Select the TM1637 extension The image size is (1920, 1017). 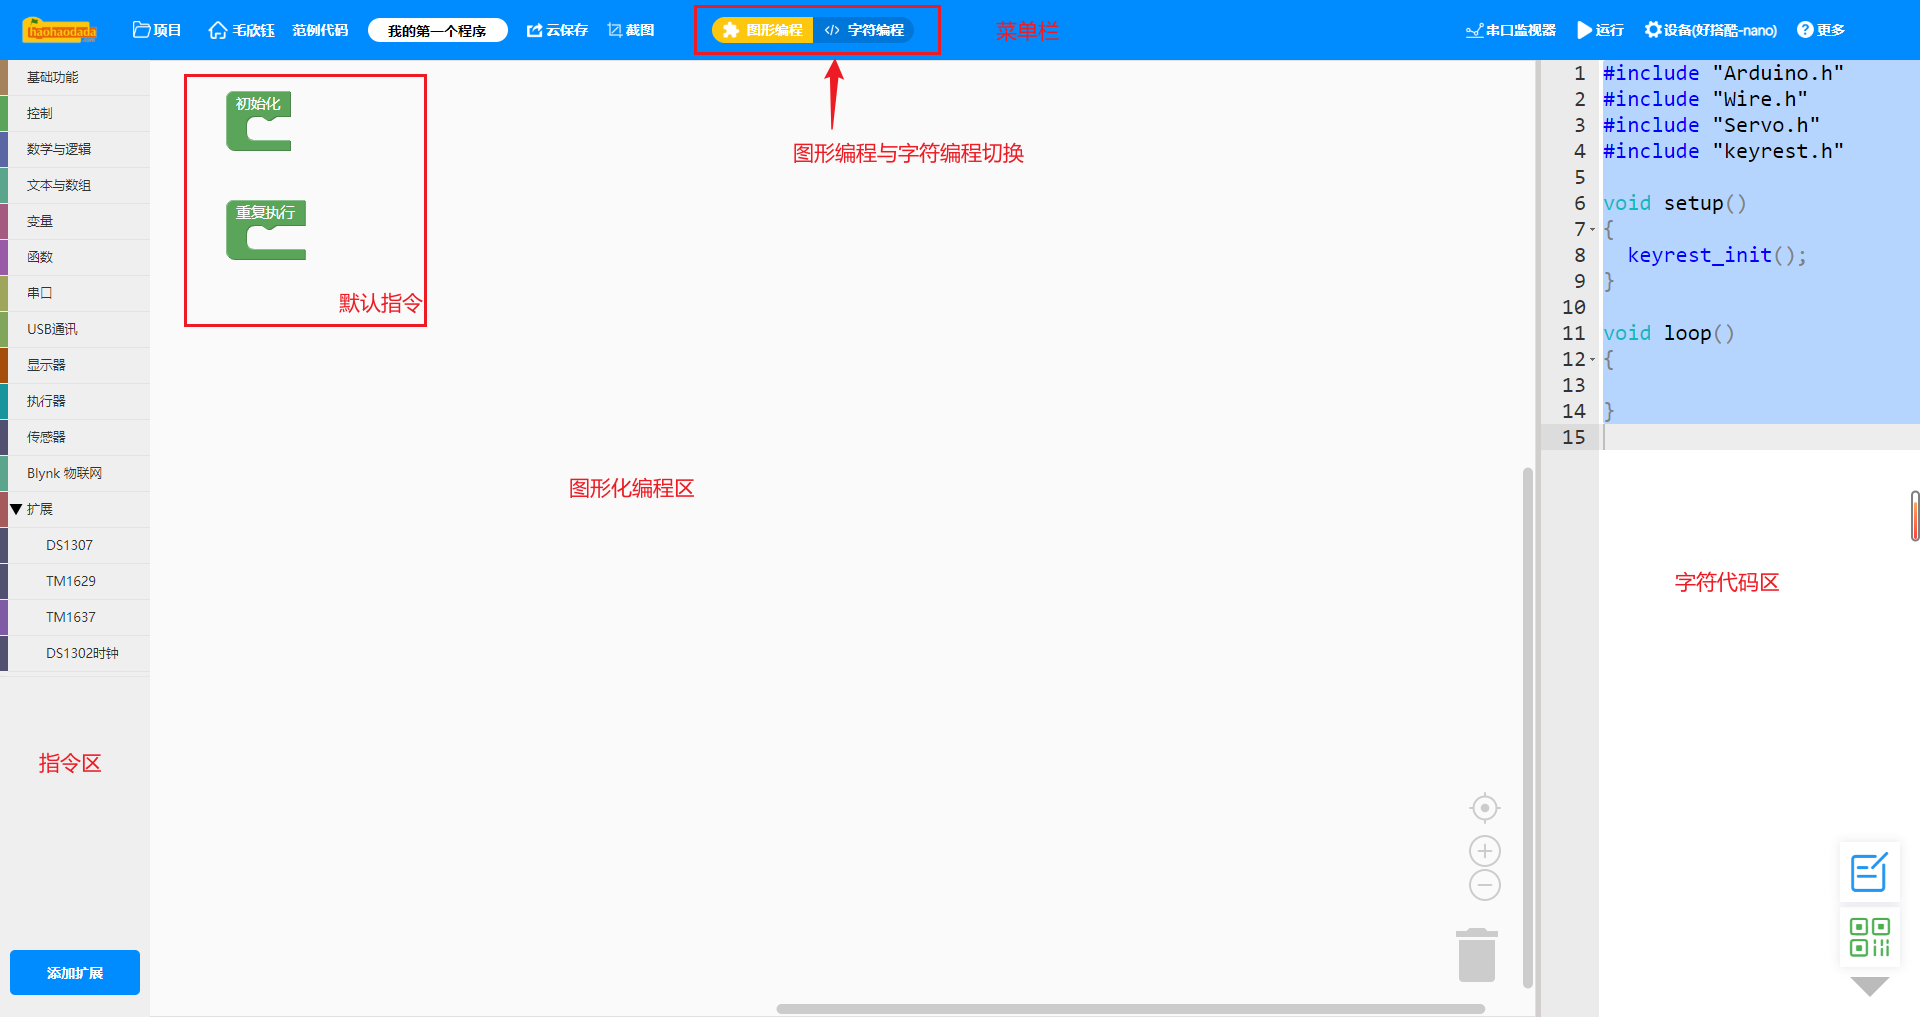point(75,617)
